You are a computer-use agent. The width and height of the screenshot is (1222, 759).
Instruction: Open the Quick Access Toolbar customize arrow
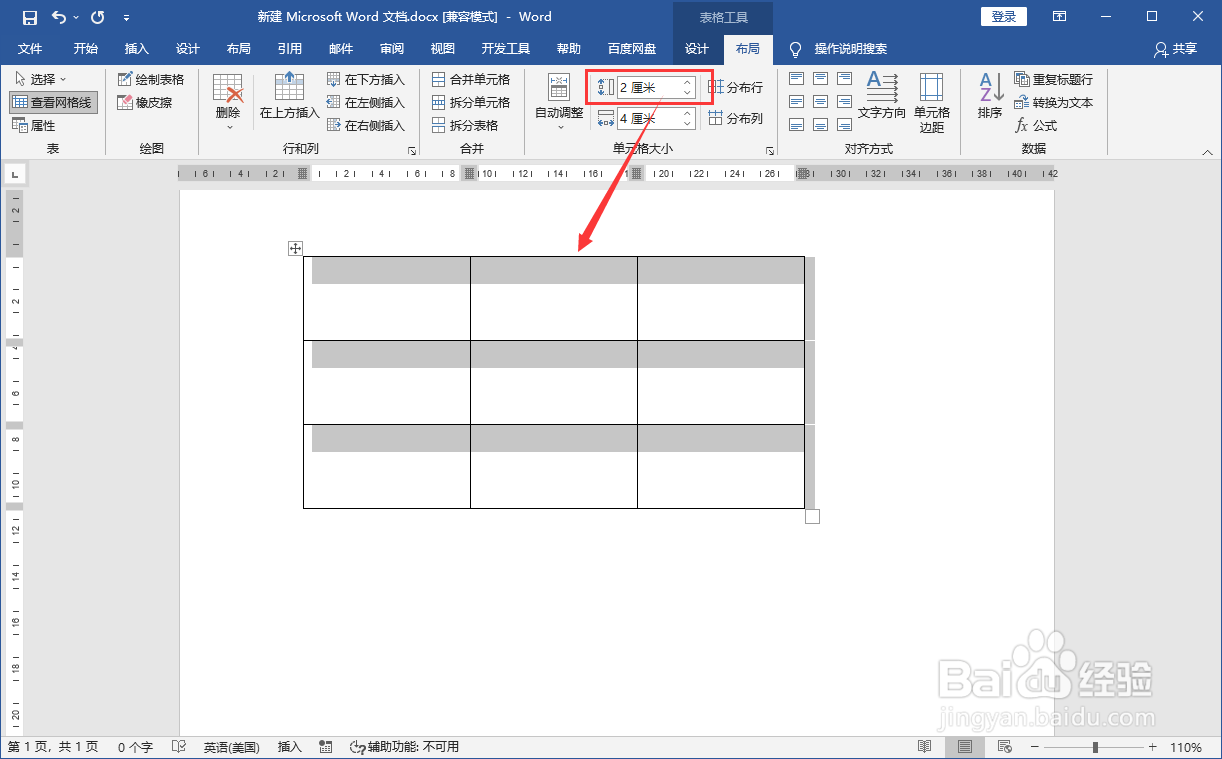pyautogui.click(x=126, y=18)
